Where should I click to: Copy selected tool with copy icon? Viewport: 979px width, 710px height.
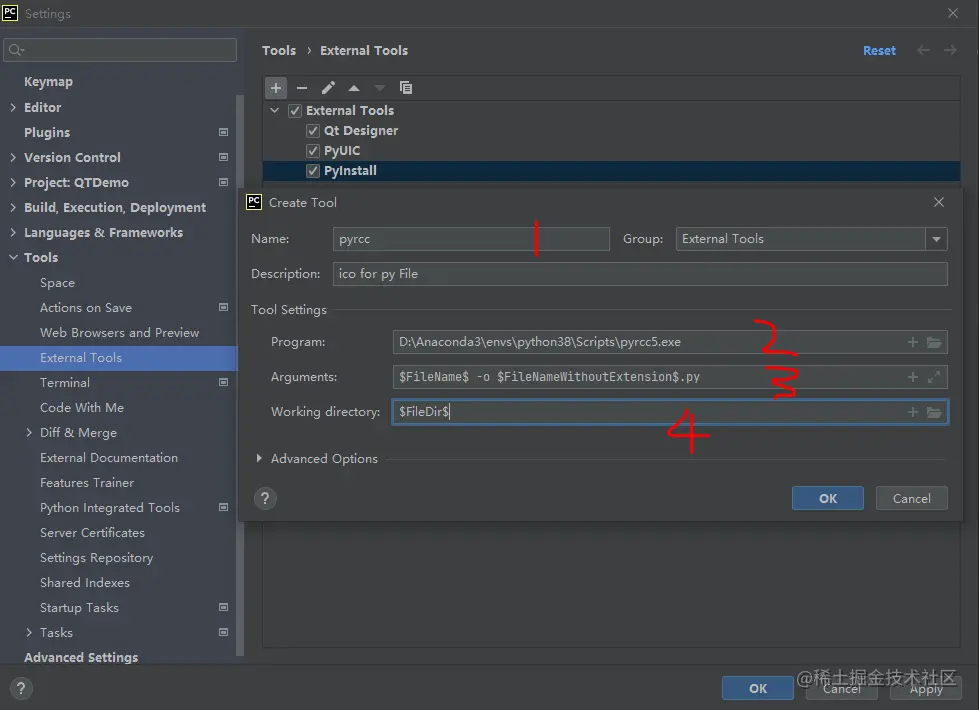(406, 88)
